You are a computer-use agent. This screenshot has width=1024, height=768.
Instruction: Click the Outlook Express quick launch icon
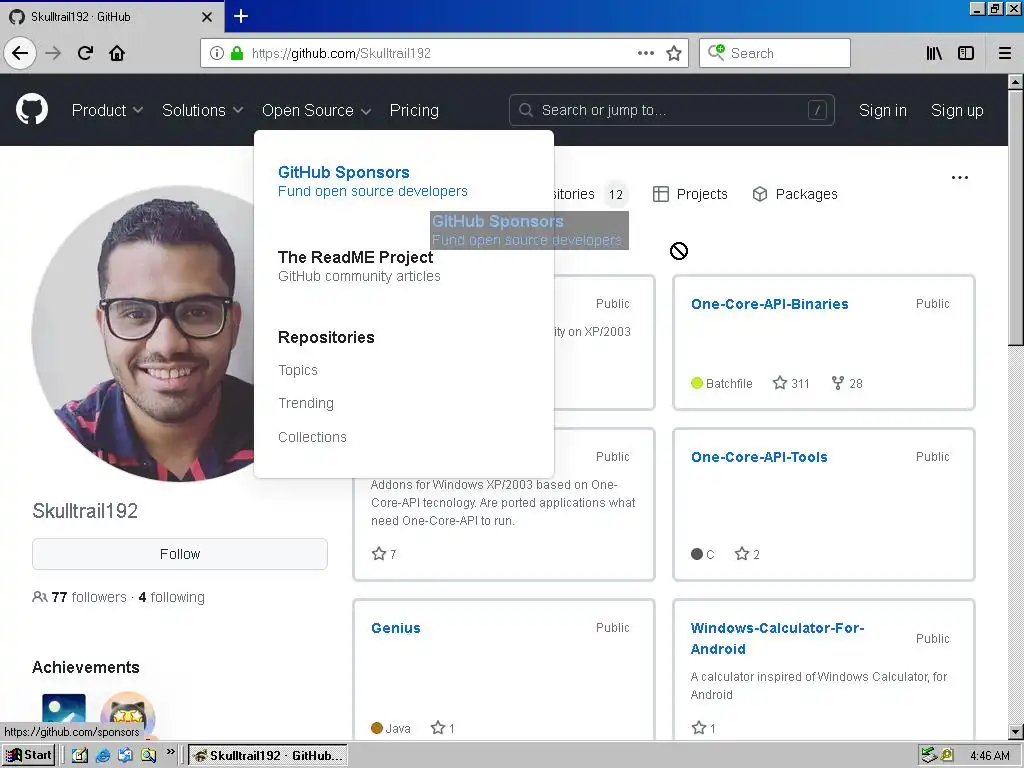(125, 755)
